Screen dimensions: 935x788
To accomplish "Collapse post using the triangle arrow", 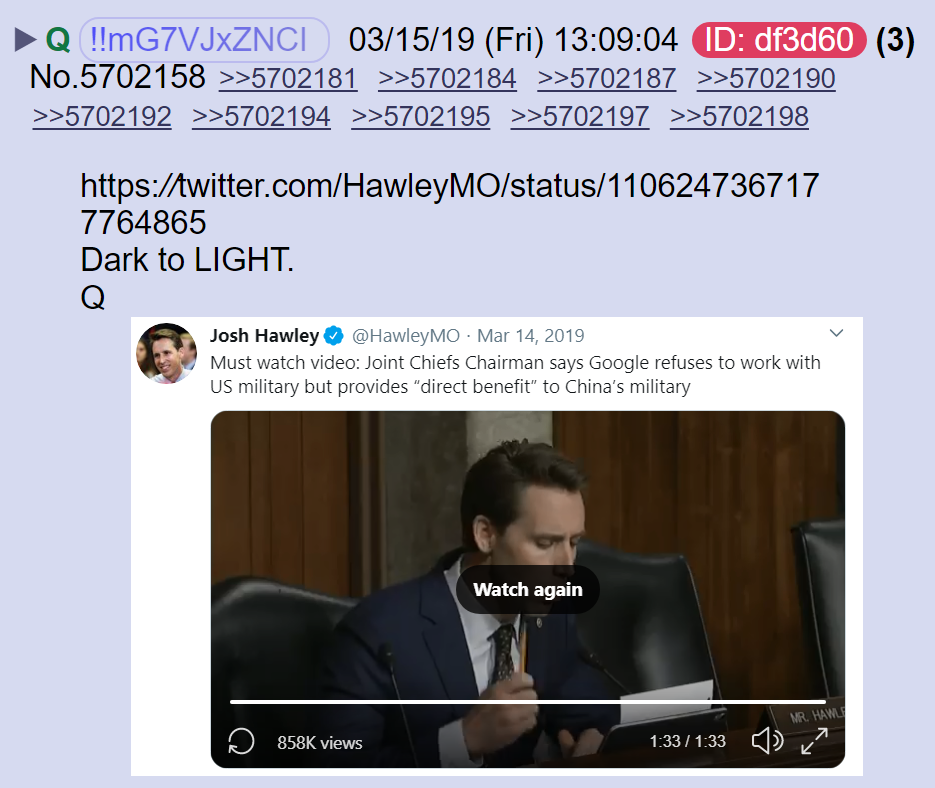I will click(26, 40).
